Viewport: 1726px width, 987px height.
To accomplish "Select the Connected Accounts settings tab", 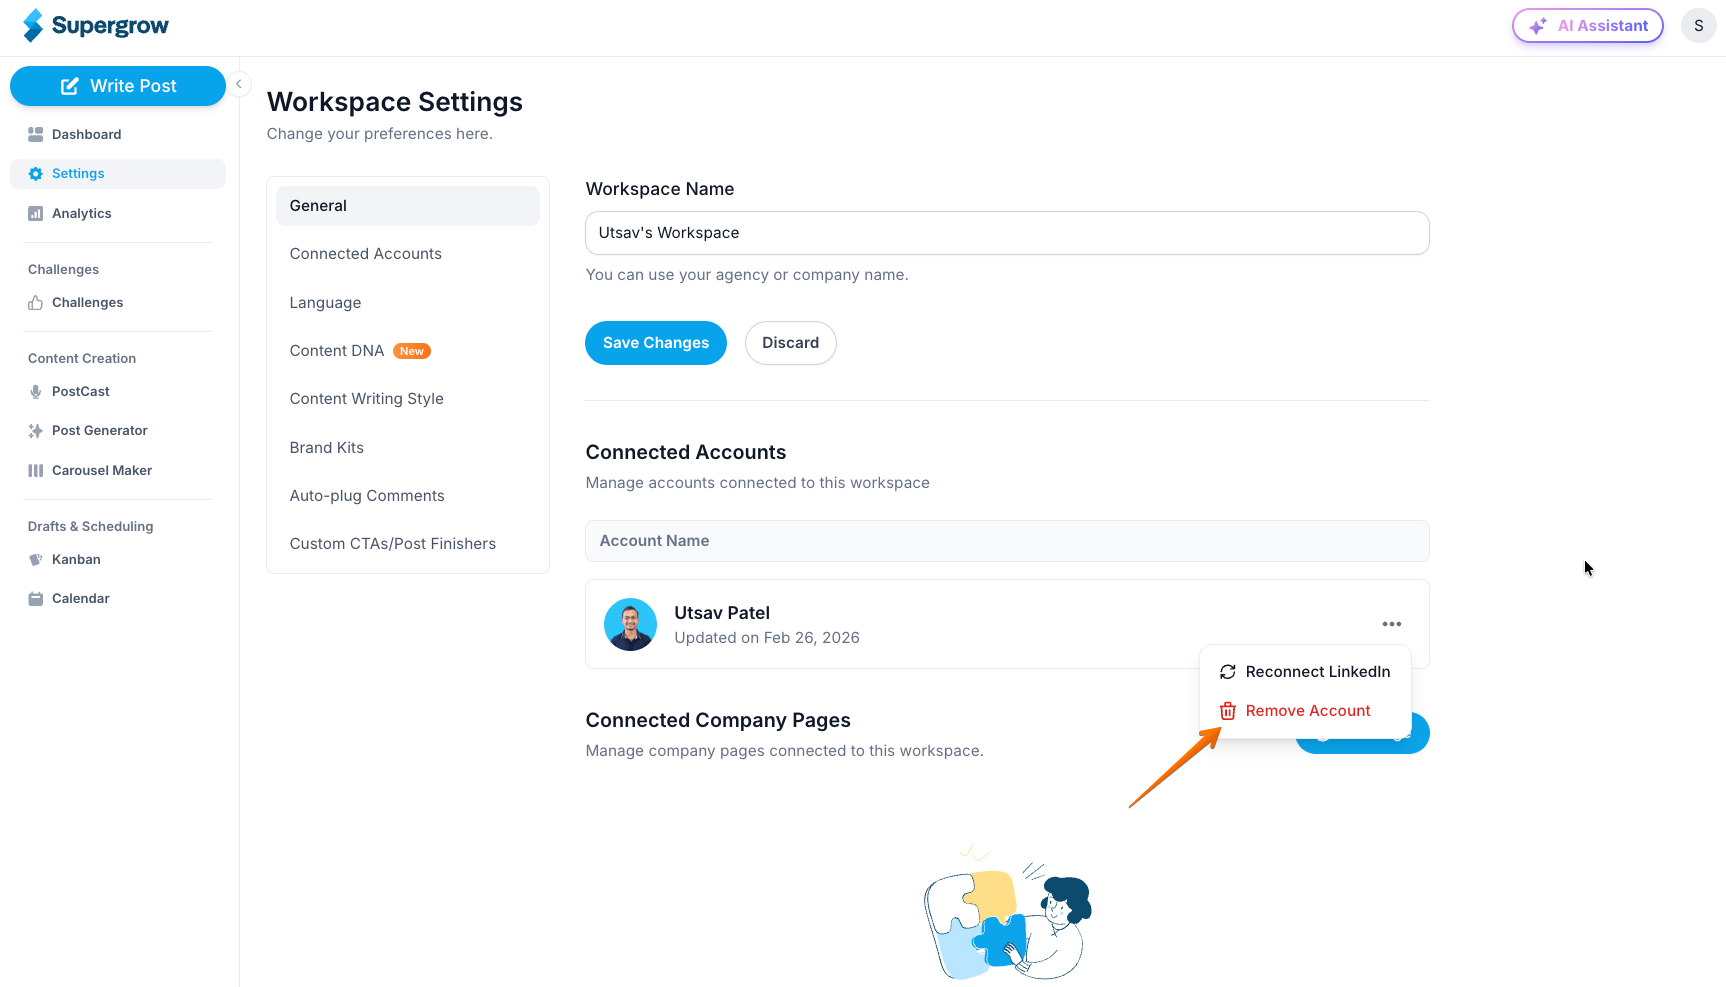I will point(408,254).
